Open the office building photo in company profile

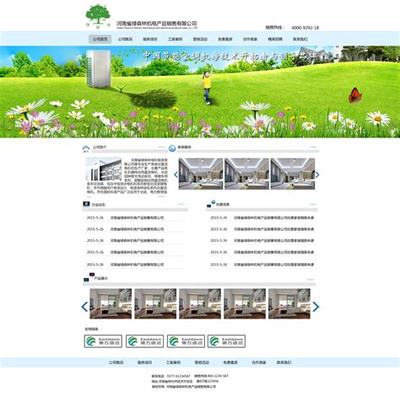[104, 169]
